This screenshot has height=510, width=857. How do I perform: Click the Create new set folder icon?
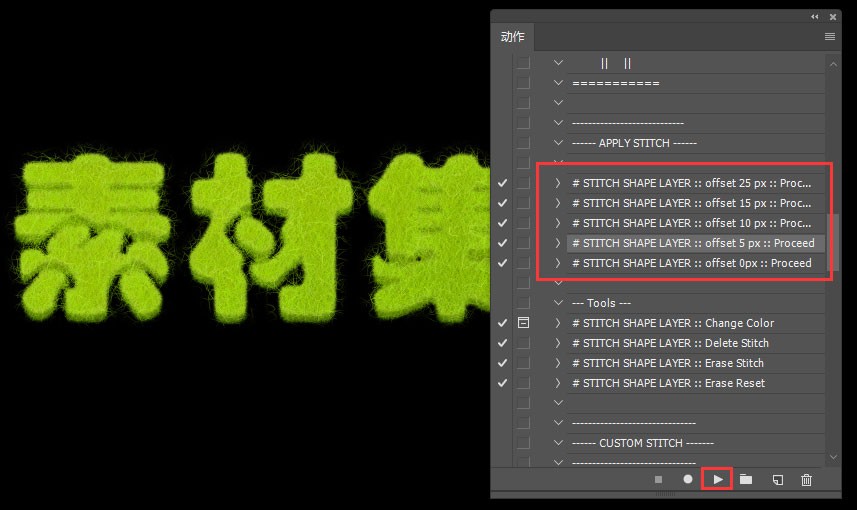[746, 480]
